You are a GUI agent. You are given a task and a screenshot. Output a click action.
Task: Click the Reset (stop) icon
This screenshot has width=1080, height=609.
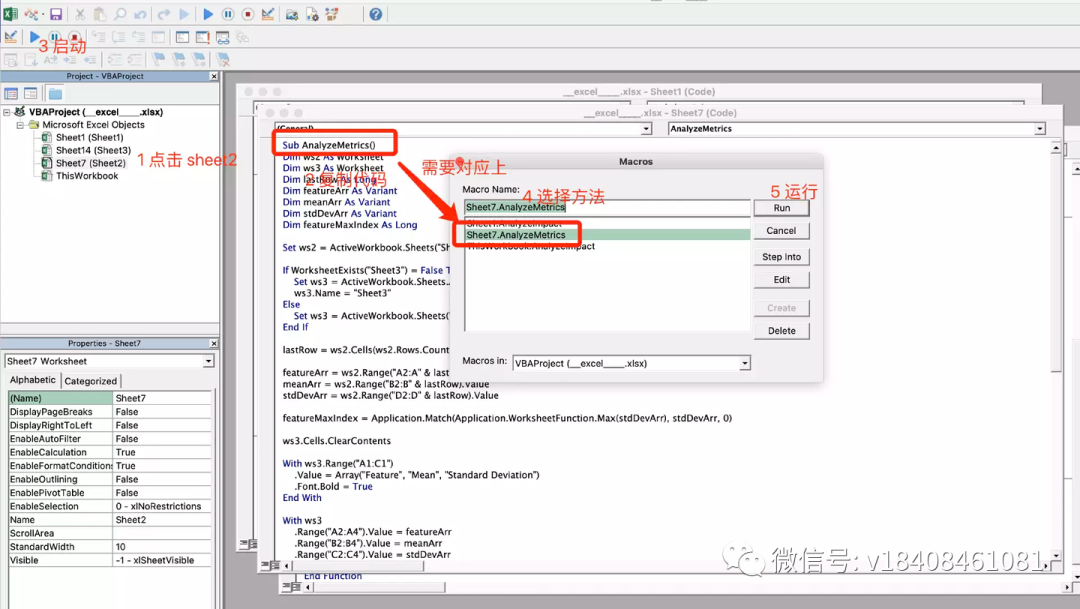[x=249, y=13]
